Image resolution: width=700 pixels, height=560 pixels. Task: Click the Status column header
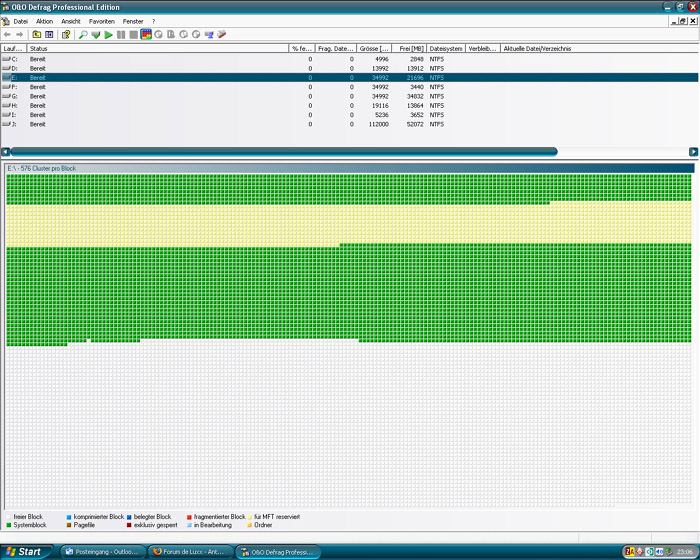coord(158,48)
